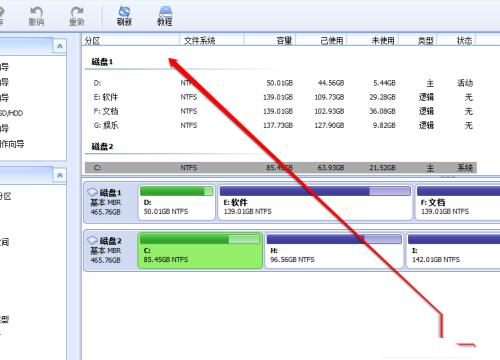
Task: Select the F: 文档 row in partition list
Action: (281, 111)
